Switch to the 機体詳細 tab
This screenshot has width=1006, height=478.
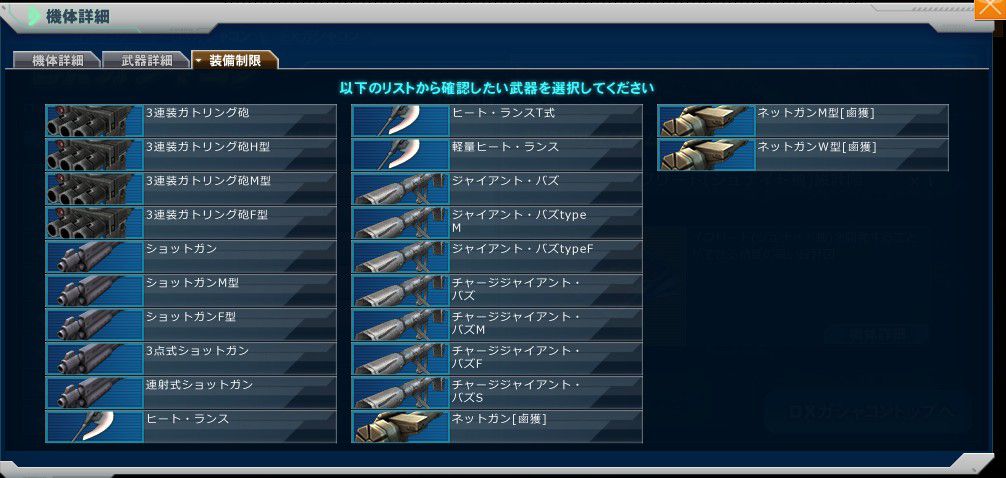tap(56, 60)
